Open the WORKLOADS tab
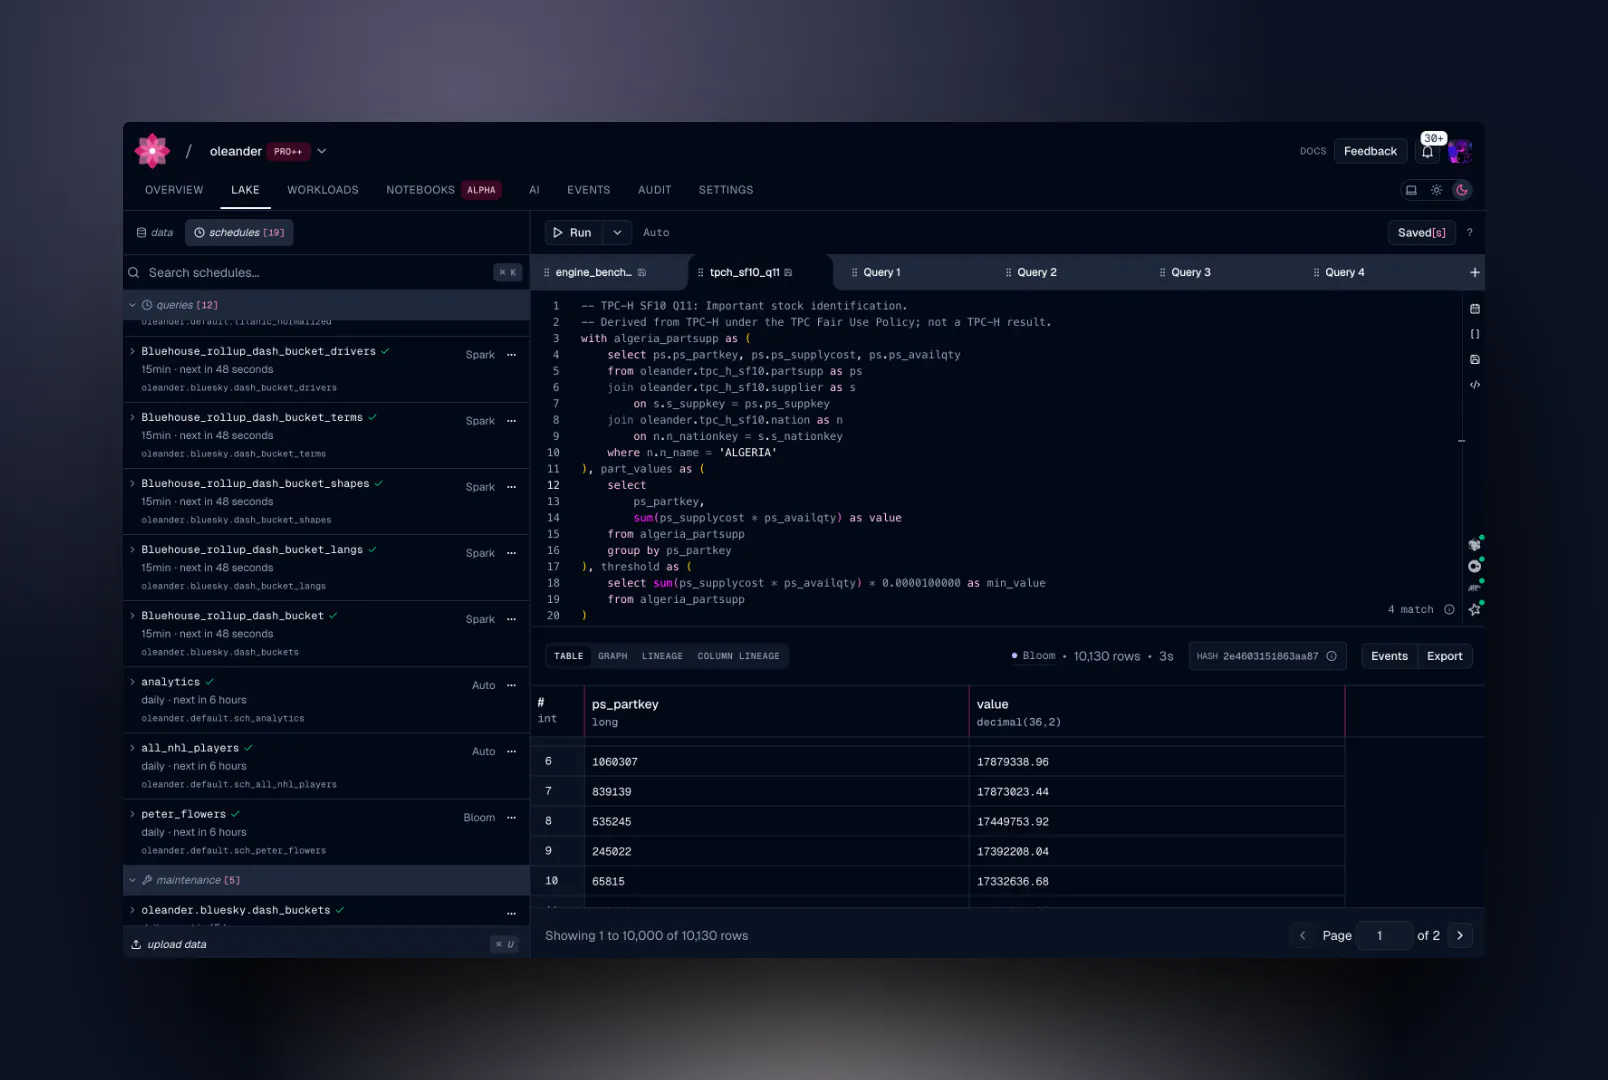The width and height of the screenshot is (1608, 1080). tap(322, 190)
